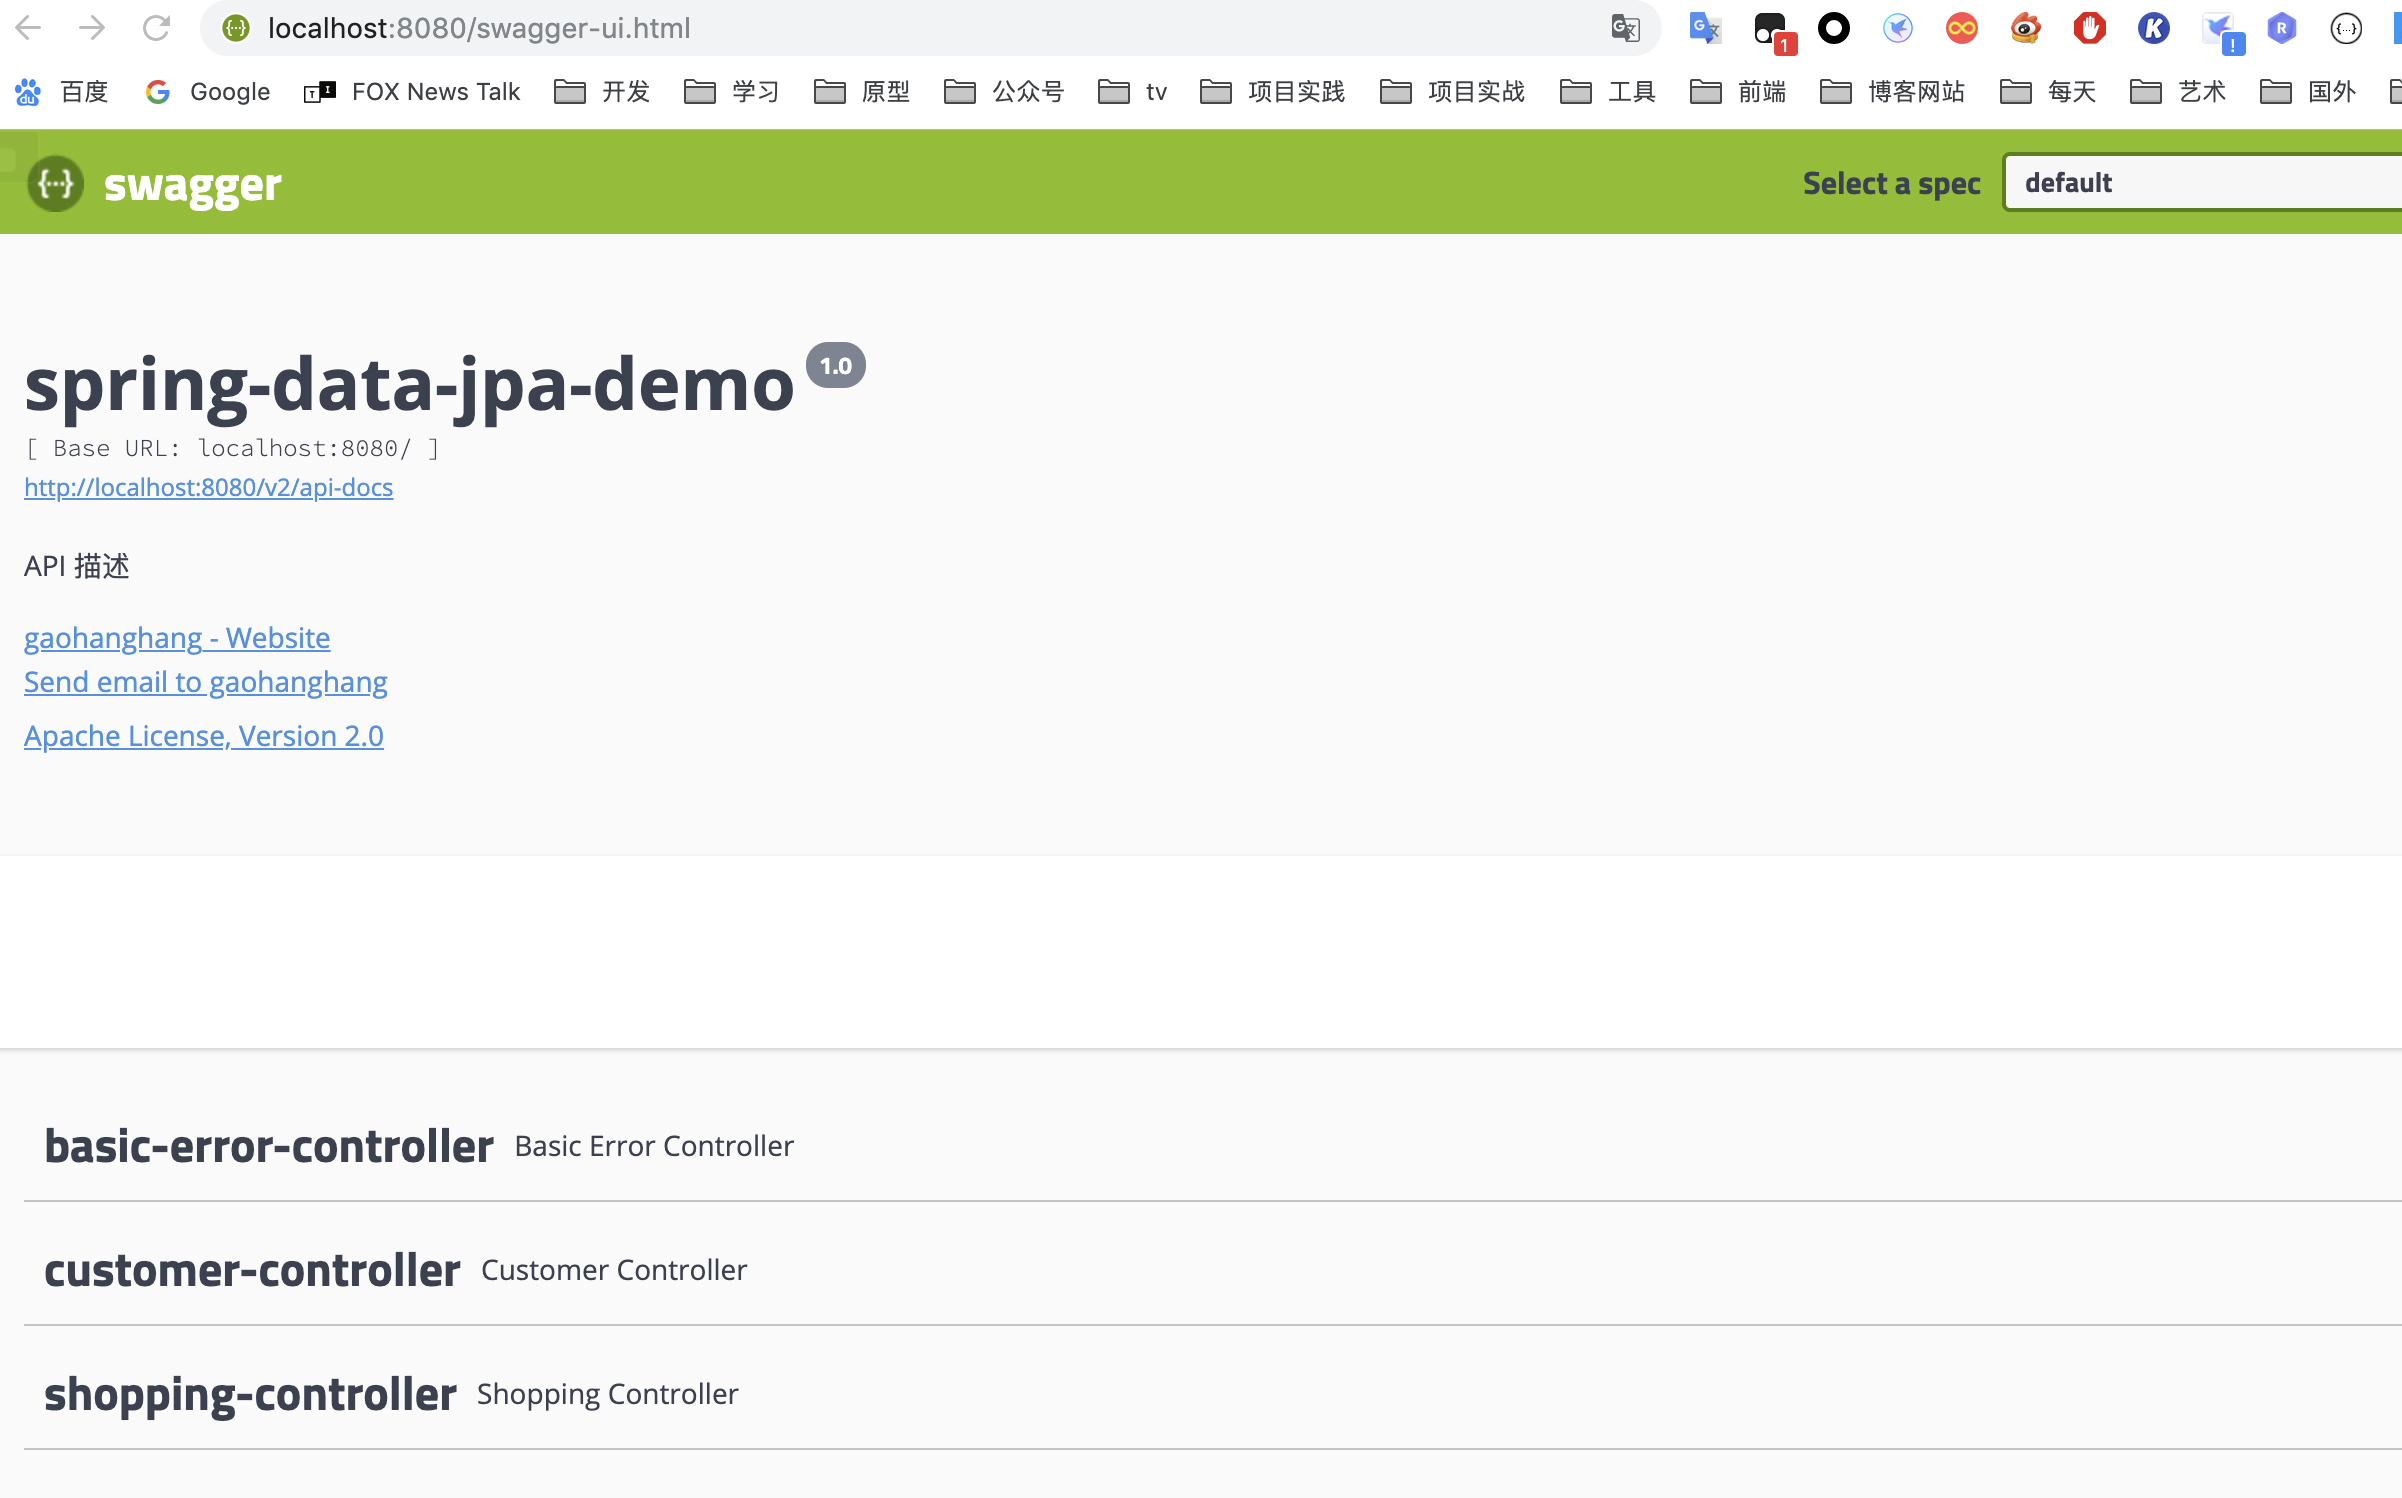The image size is (2402, 1498).
Task: Click the browser reload button
Action: pyautogui.click(x=156, y=28)
